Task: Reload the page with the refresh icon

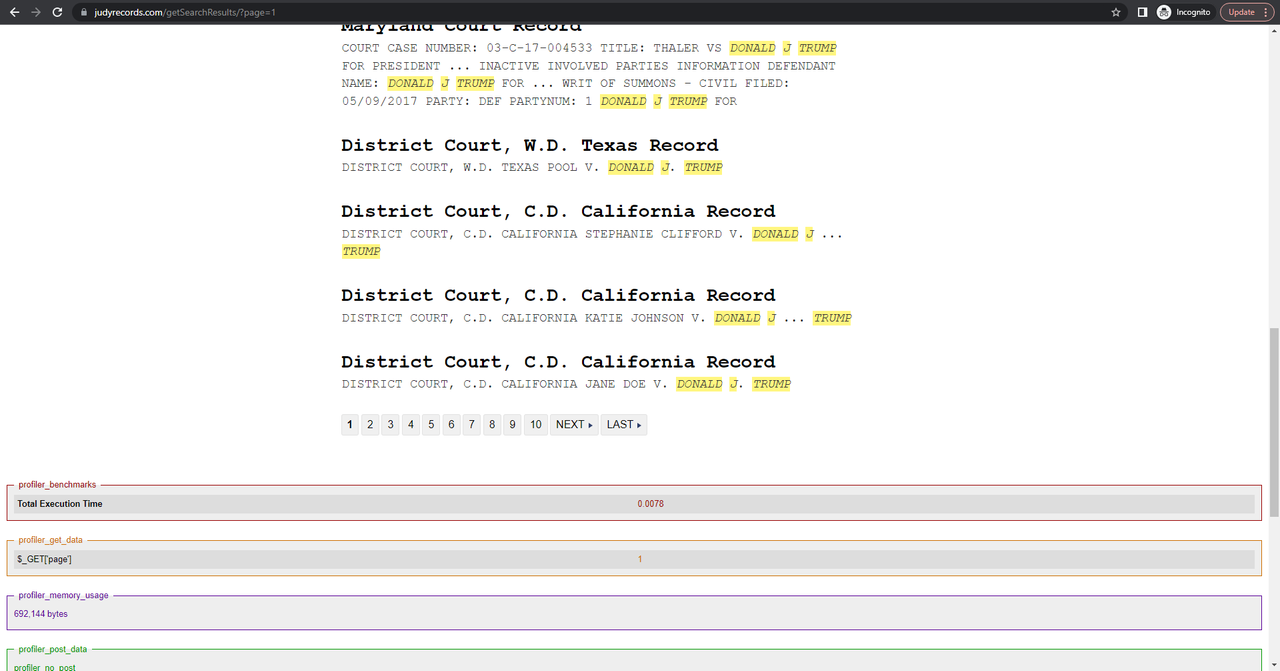Action: point(58,12)
